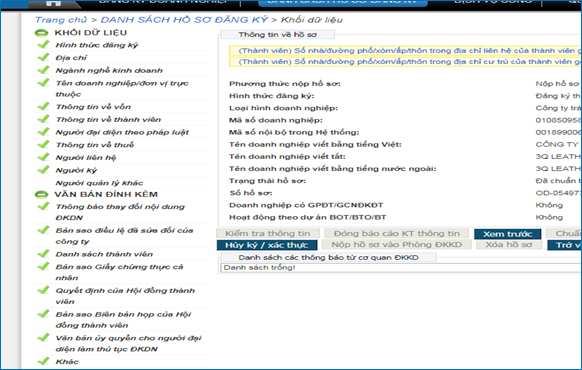Open Địa chỉ in data block

[71, 58]
